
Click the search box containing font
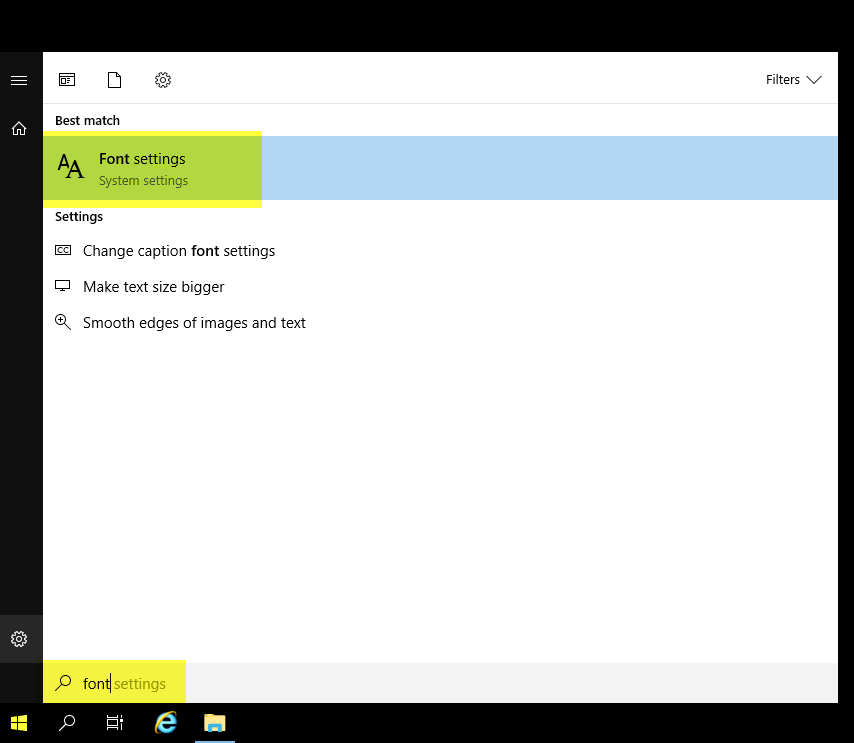click(440, 683)
